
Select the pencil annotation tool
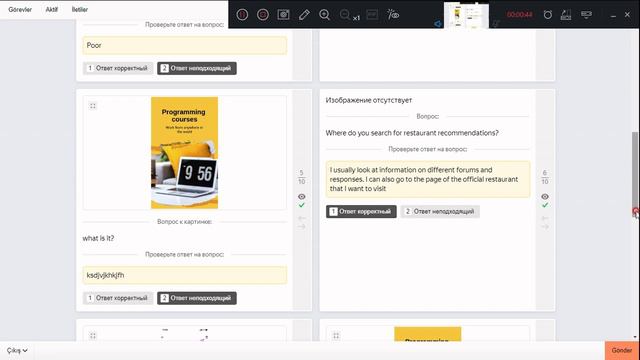(x=304, y=15)
